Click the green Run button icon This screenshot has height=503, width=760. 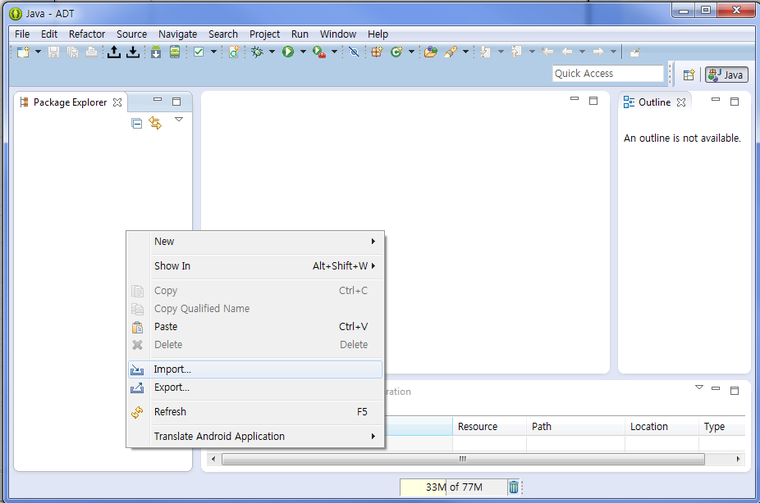point(288,52)
